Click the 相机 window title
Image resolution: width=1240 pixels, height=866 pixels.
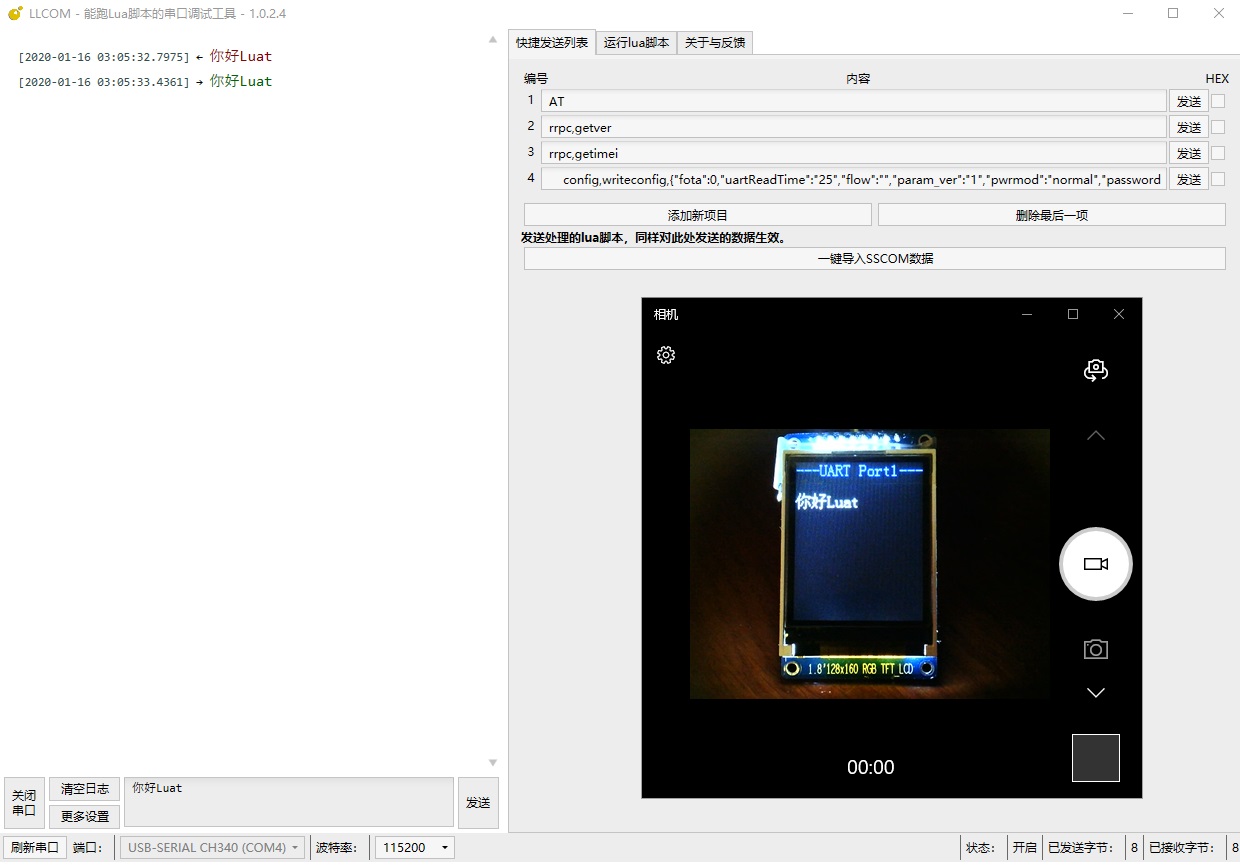(x=666, y=314)
